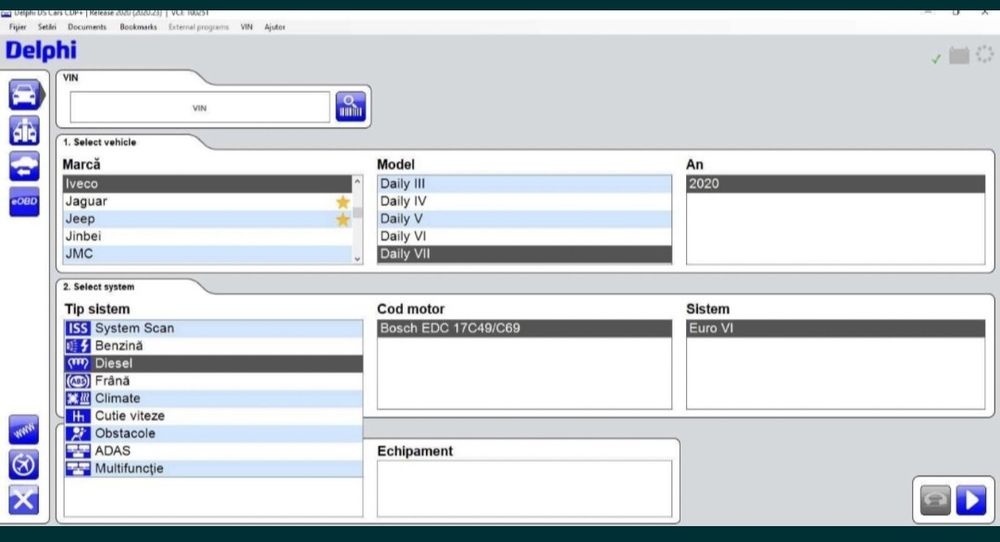Select System Scan ISS system type

[213, 328]
